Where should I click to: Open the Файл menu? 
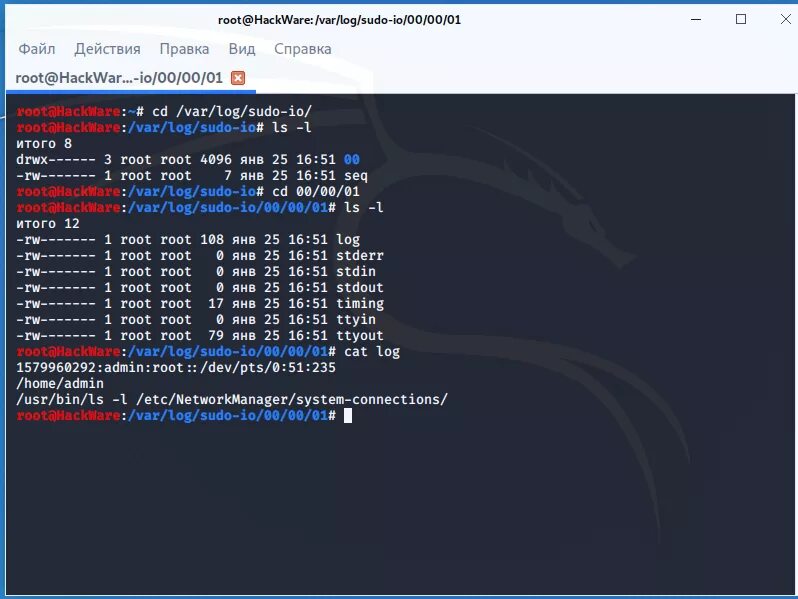coord(37,49)
